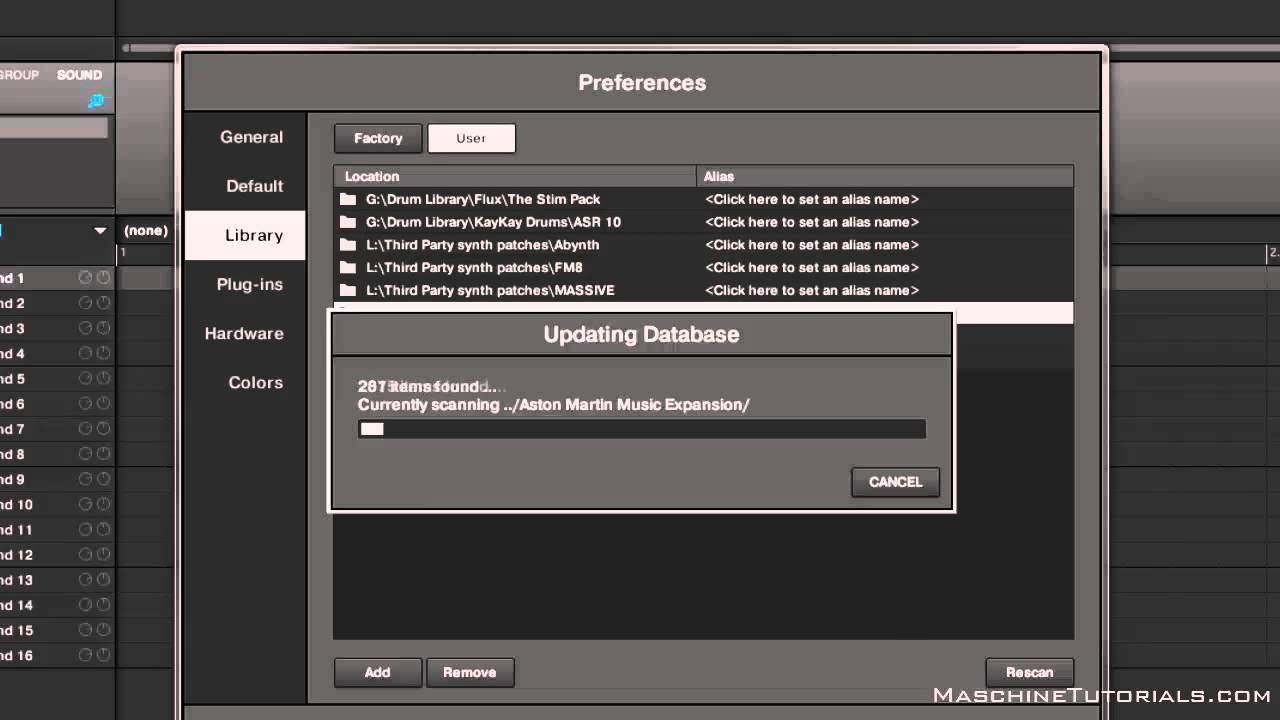Toggle the power-style icon on Sound 12 row
Image resolution: width=1280 pixels, height=720 pixels.
(x=103, y=555)
